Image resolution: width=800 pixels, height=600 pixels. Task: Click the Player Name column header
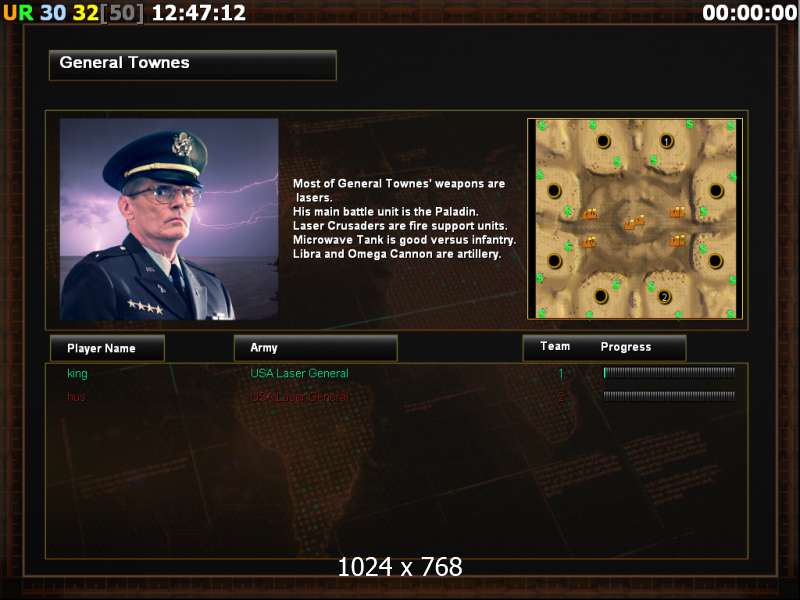[x=107, y=348]
